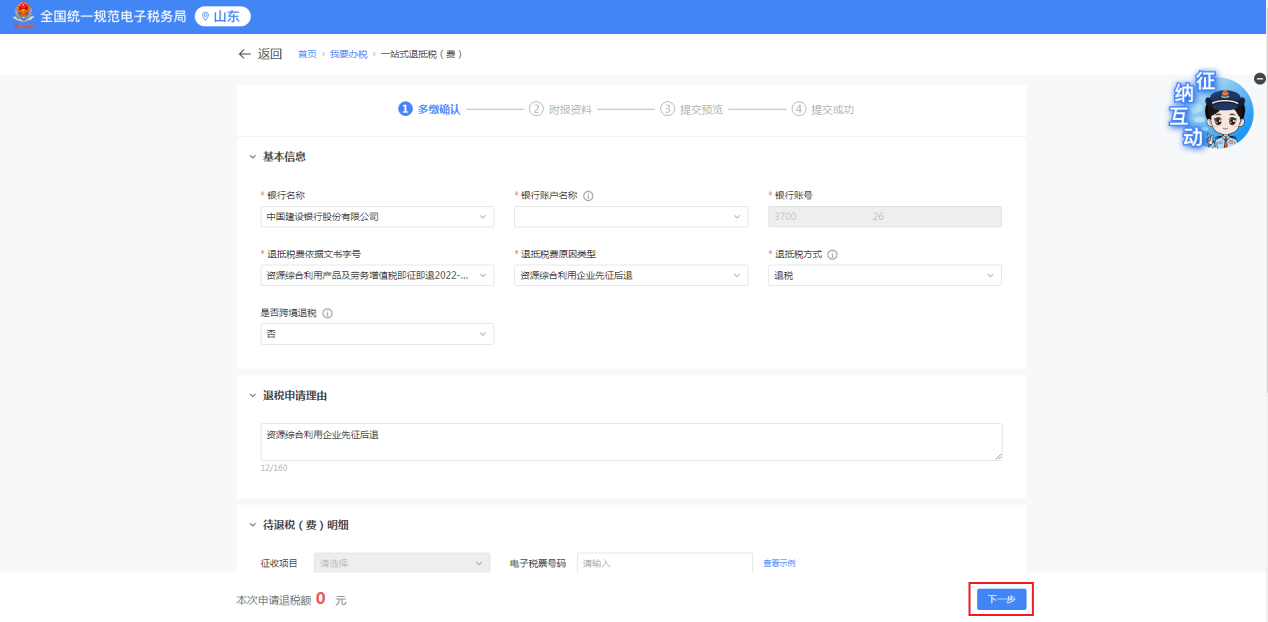Click the tax bureau emblem logo
The height and width of the screenshot is (622, 1268).
coord(22,17)
